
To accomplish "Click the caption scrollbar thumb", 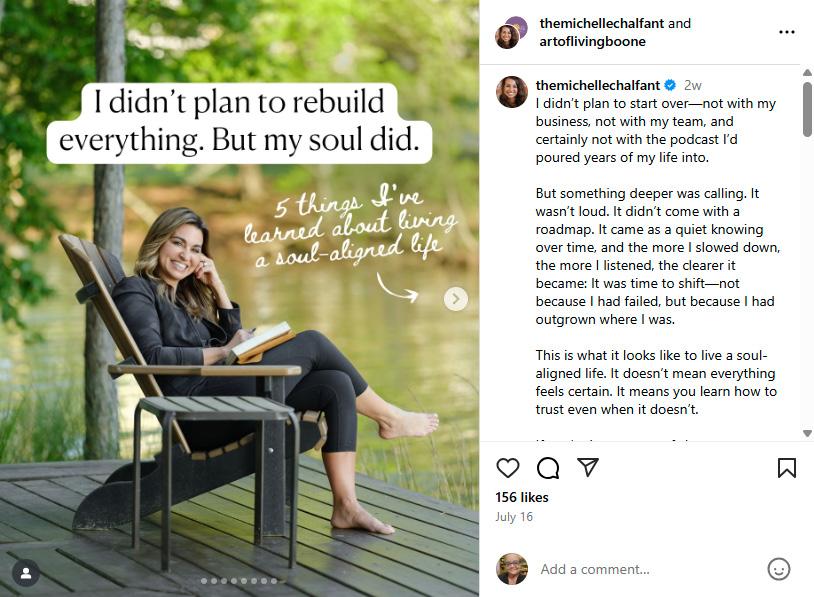I will click(807, 110).
